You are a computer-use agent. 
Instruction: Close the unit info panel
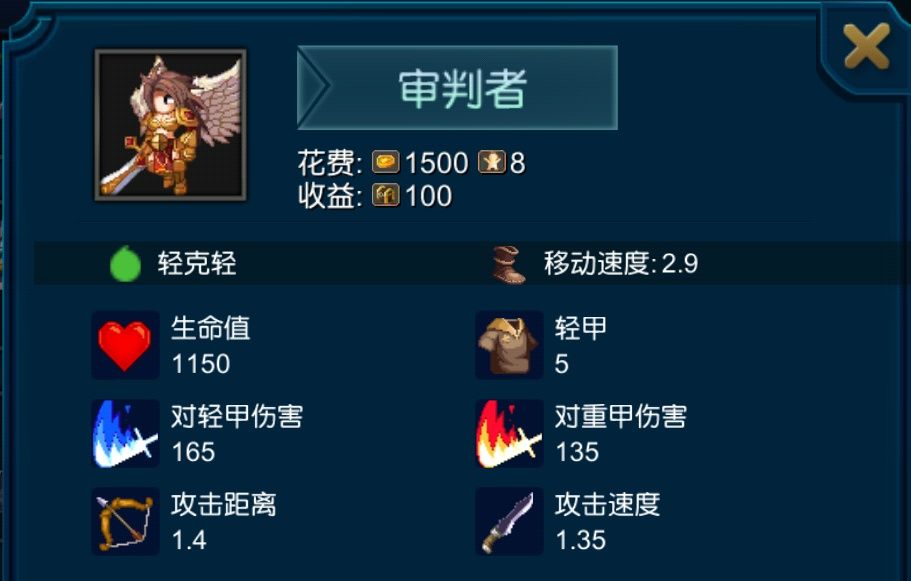(x=866, y=46)
